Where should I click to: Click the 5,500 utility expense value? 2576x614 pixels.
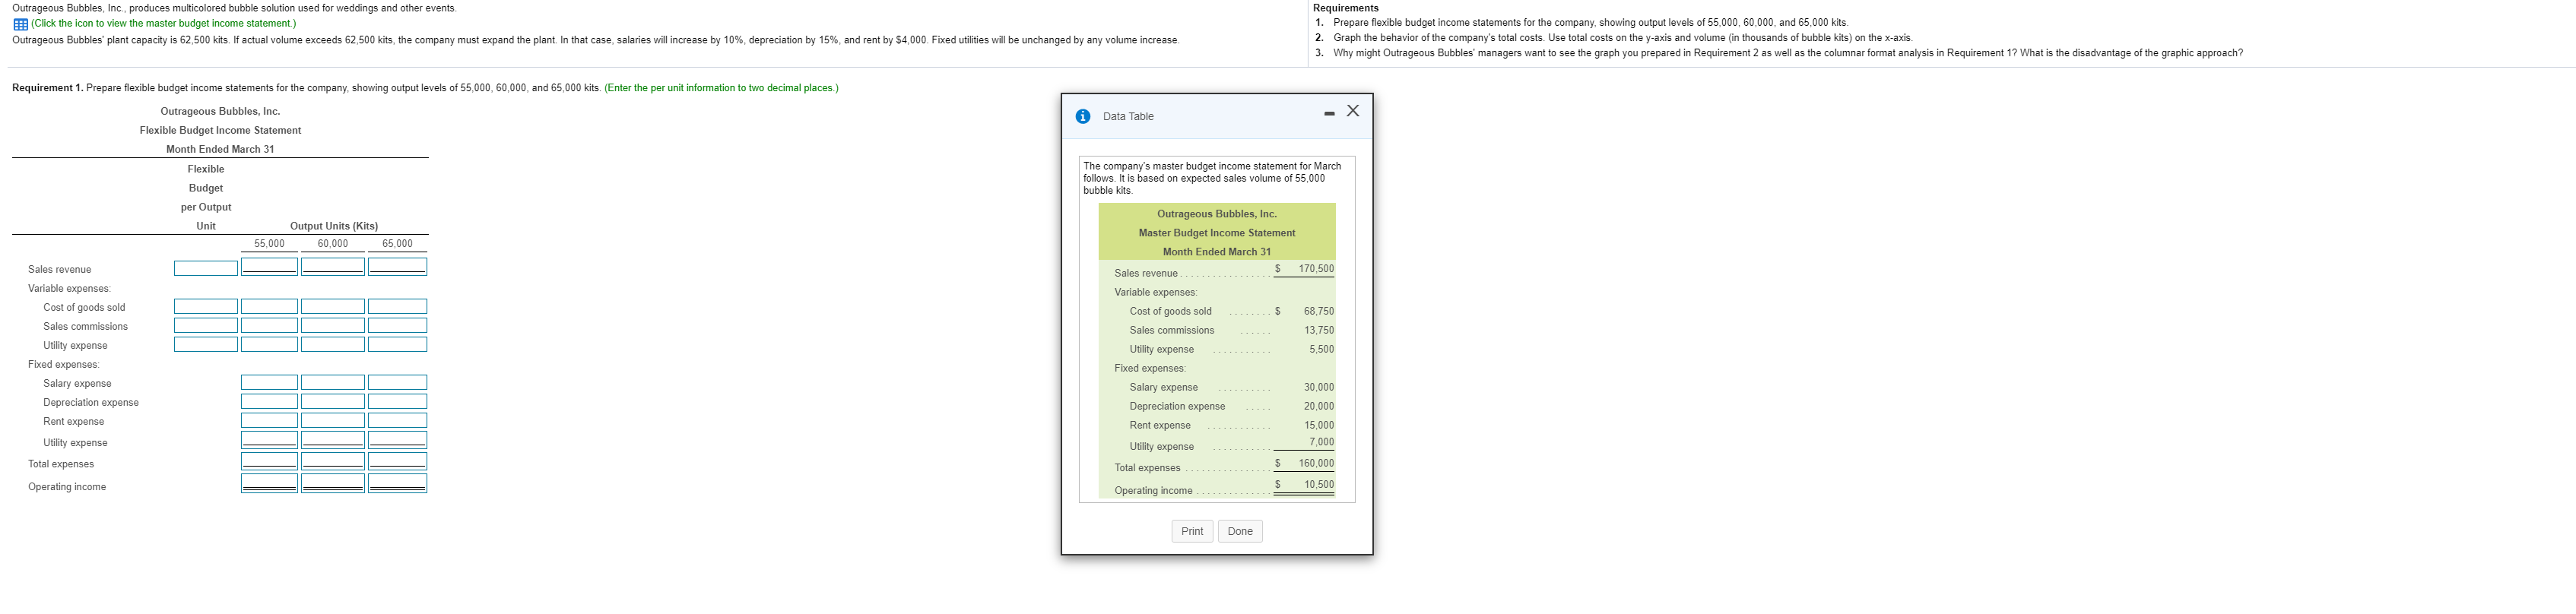(x=1321, y=349)
